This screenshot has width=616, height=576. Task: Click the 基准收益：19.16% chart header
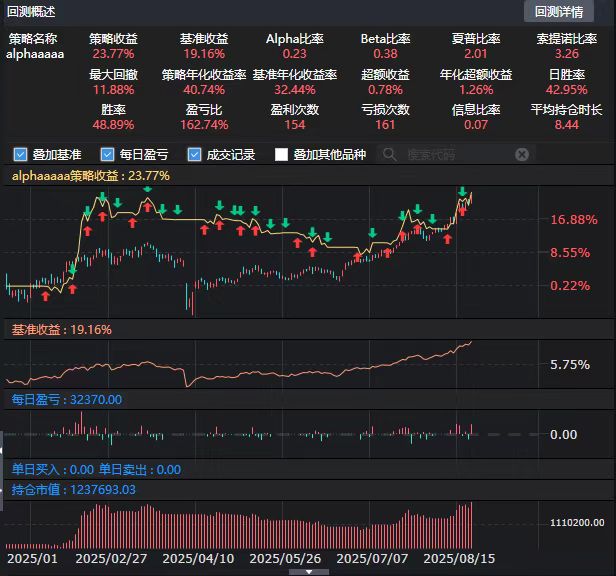tap(62, 330)
